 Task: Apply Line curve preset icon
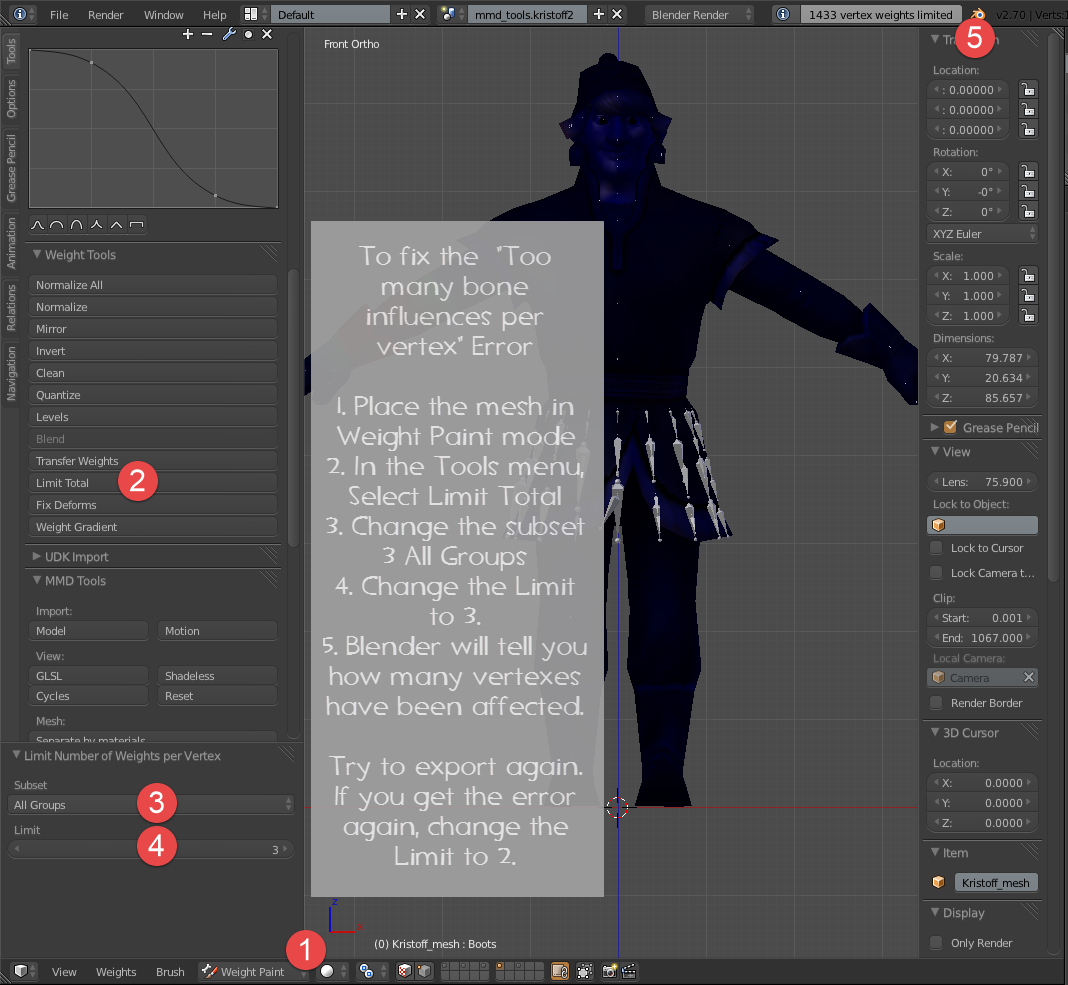click(116, 225)
